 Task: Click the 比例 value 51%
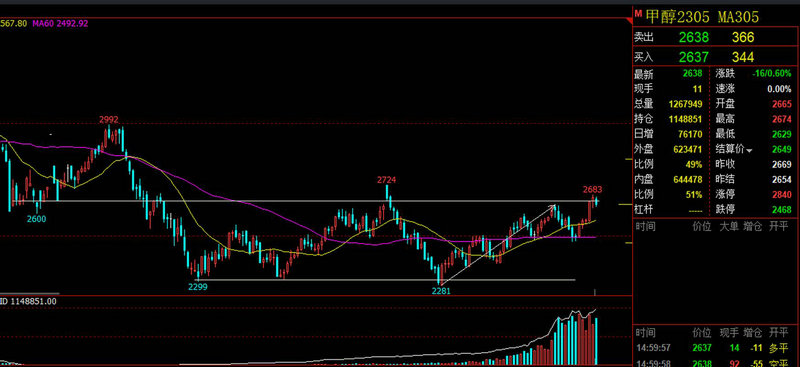pos(694,194)
